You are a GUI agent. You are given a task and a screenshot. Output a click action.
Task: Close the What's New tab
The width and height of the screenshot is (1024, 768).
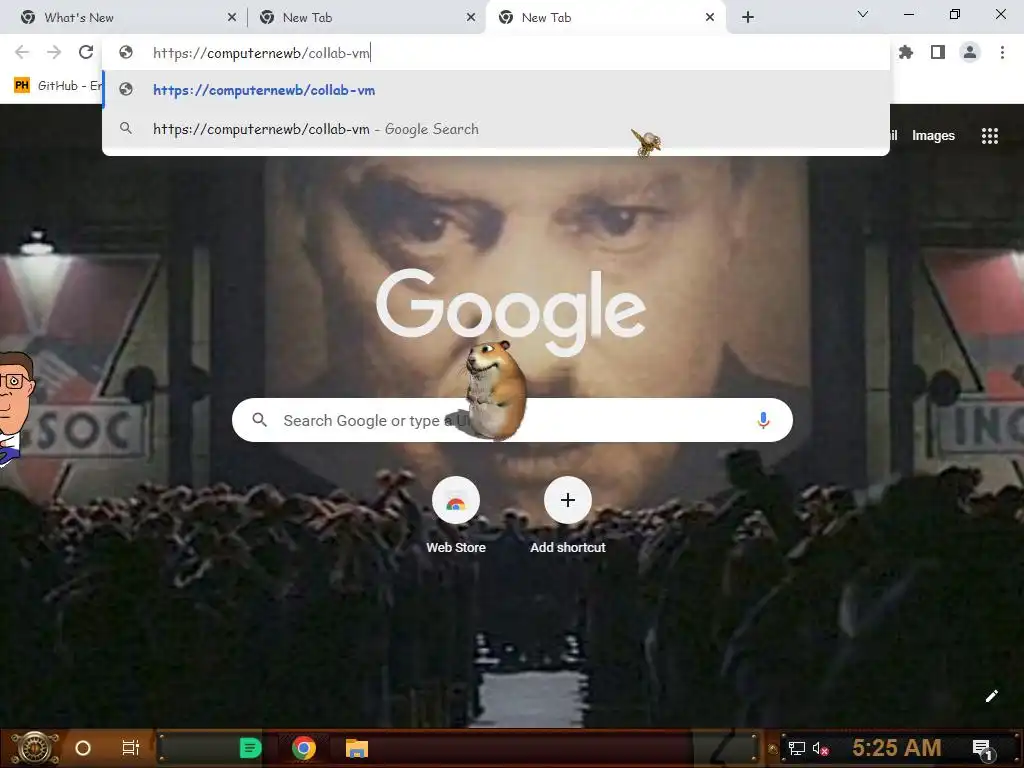(x=232, y=18)
